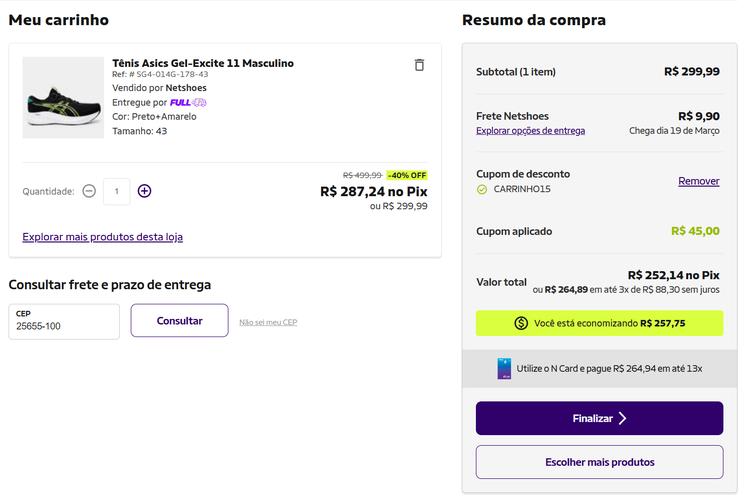Open Explorar mais produtos desta loja link
Image resolution: width=738 pixels, height=500 pixels.
pyautogui.click(x=103, y=237)
